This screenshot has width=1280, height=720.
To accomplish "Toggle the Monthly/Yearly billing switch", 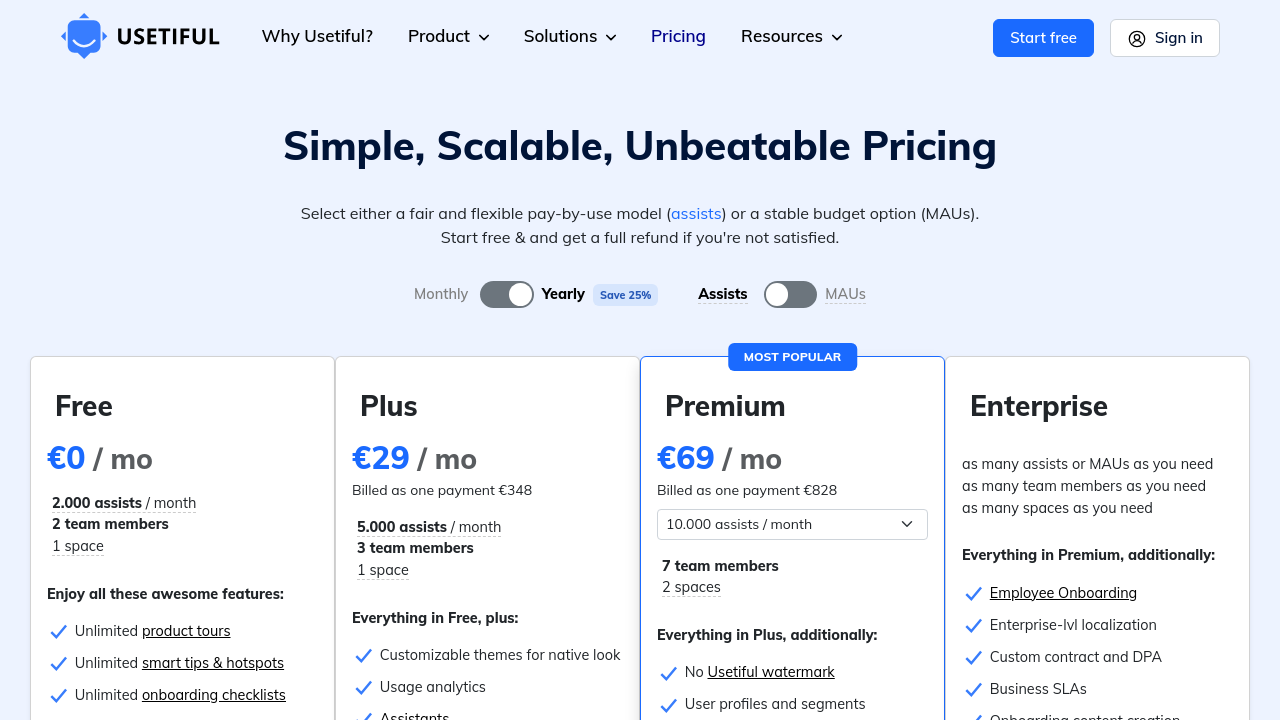I will [x=507, y=294].
